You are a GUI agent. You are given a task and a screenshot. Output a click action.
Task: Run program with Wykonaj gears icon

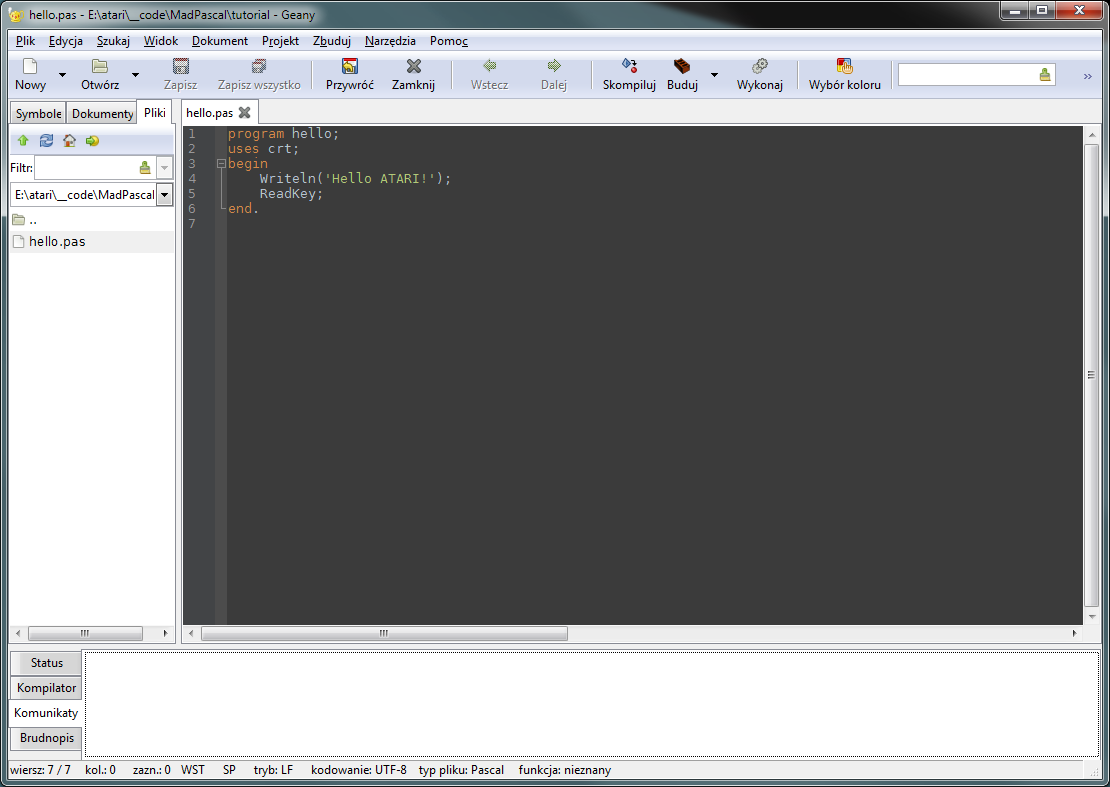(759, 67)
